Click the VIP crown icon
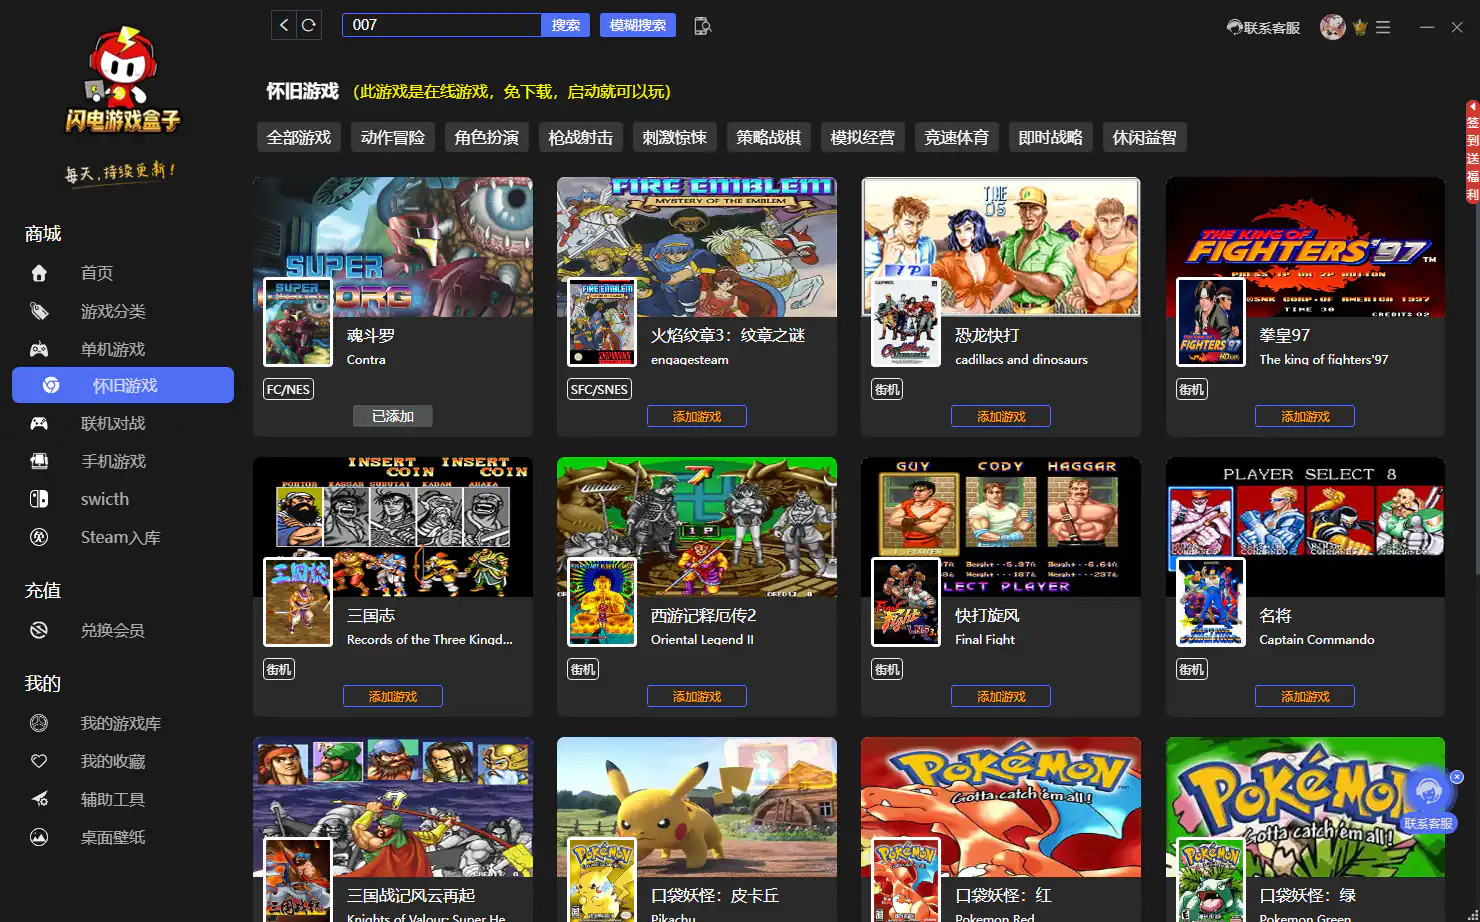The height and width of the screenshot is (922, 1480). pos(1359,28)
